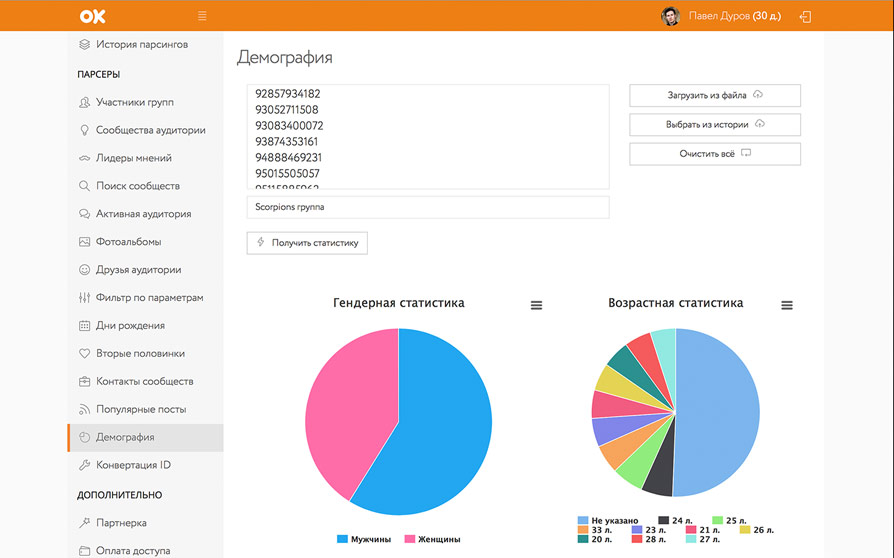Toggle Мужчины legend item in gender chart

[x=364, y=539]
